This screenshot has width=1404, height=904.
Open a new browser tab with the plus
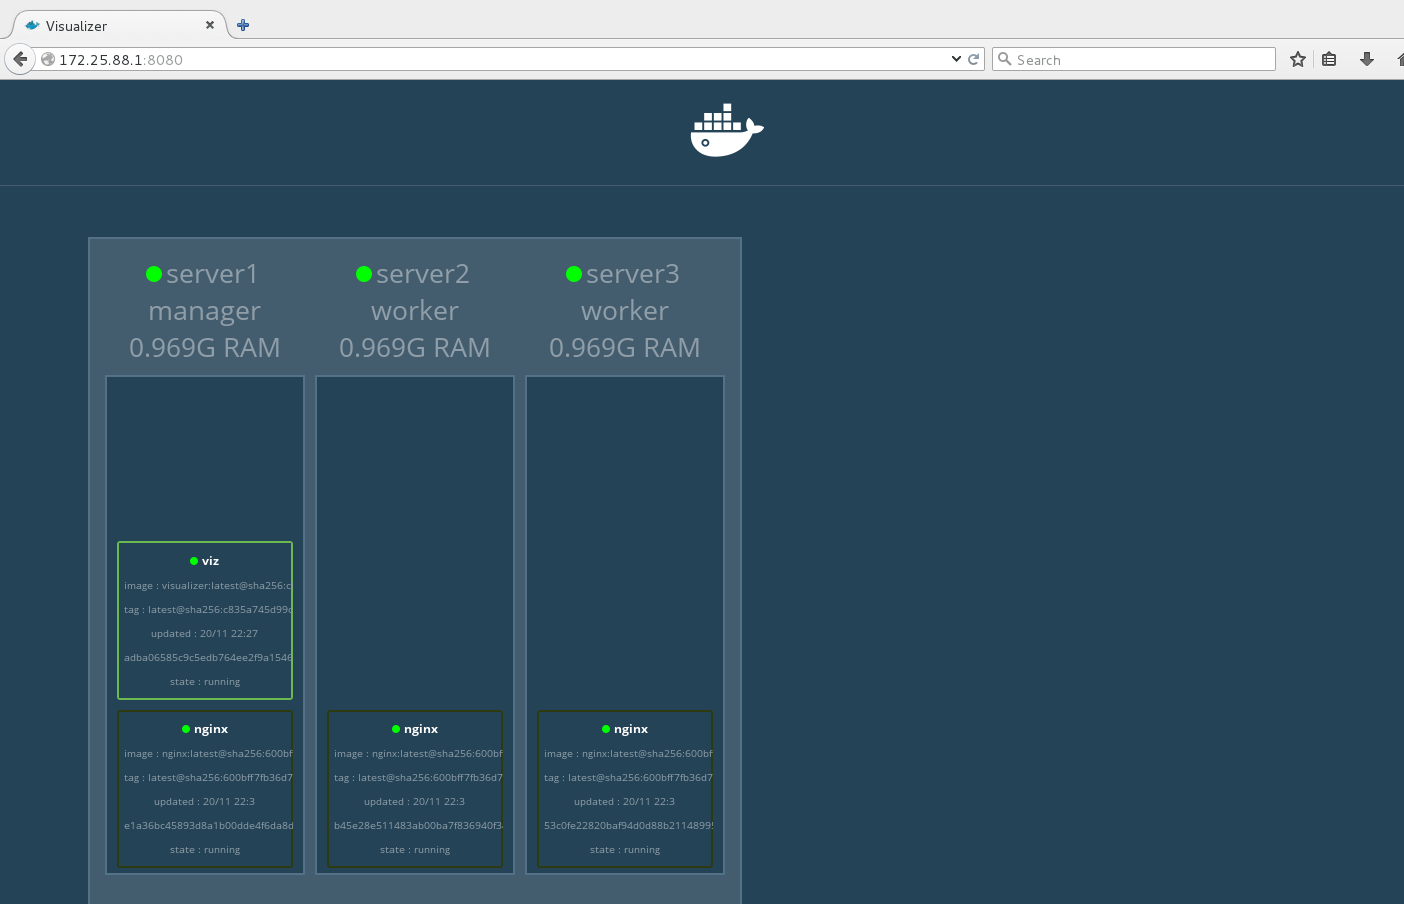(x=242, y=25)
